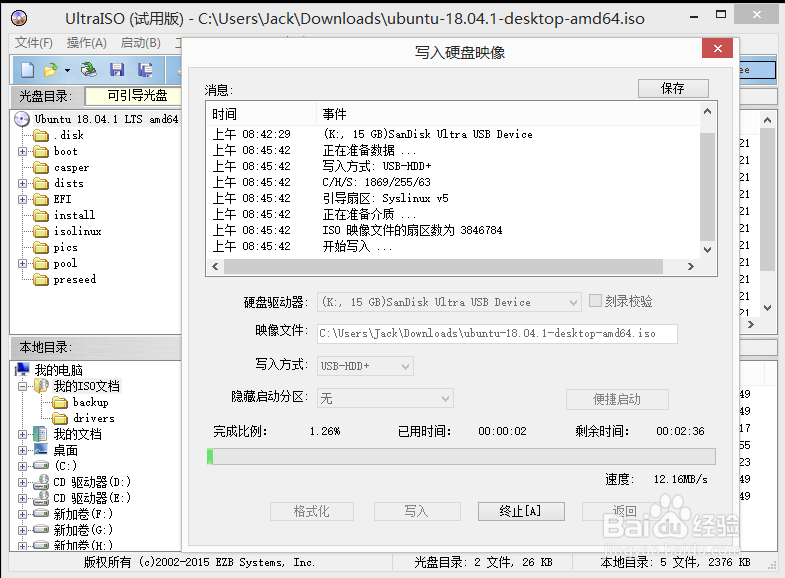This screenshot has height=578, width=785.
Task: Click message log scroll down arrow
Action: coord(707,250)
